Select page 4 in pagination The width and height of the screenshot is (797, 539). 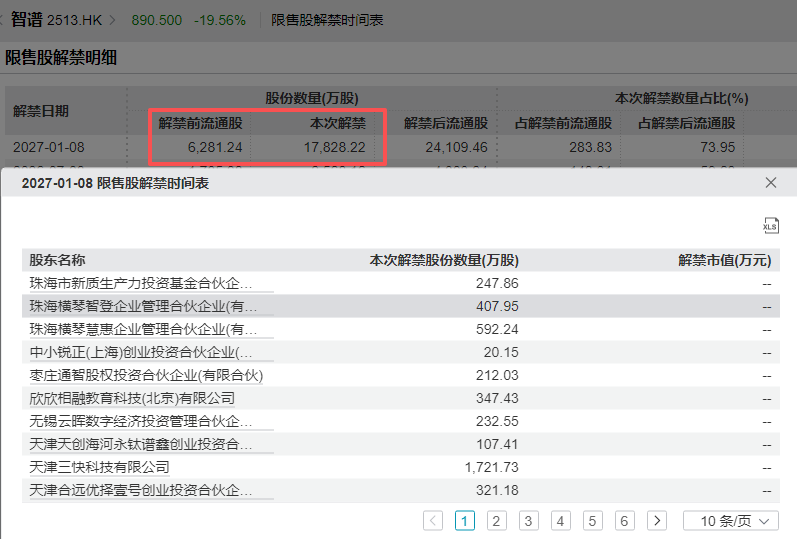coord(561,521)
